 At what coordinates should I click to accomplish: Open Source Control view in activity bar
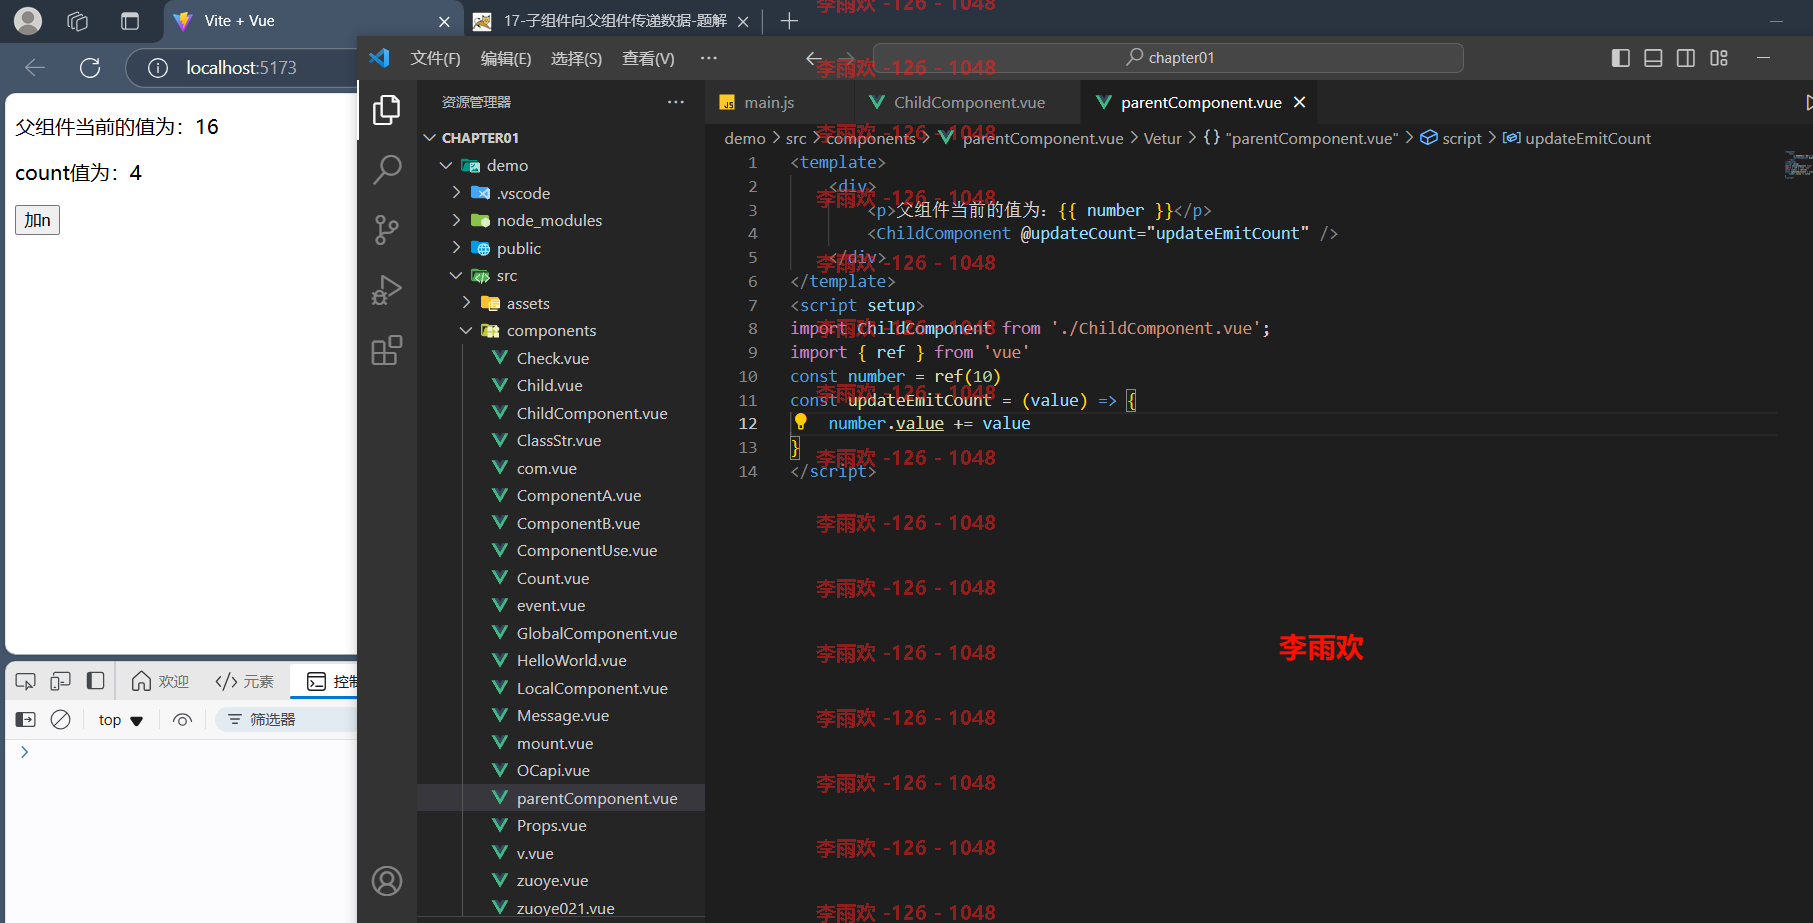pyautogui.click(x=387, y=230)
